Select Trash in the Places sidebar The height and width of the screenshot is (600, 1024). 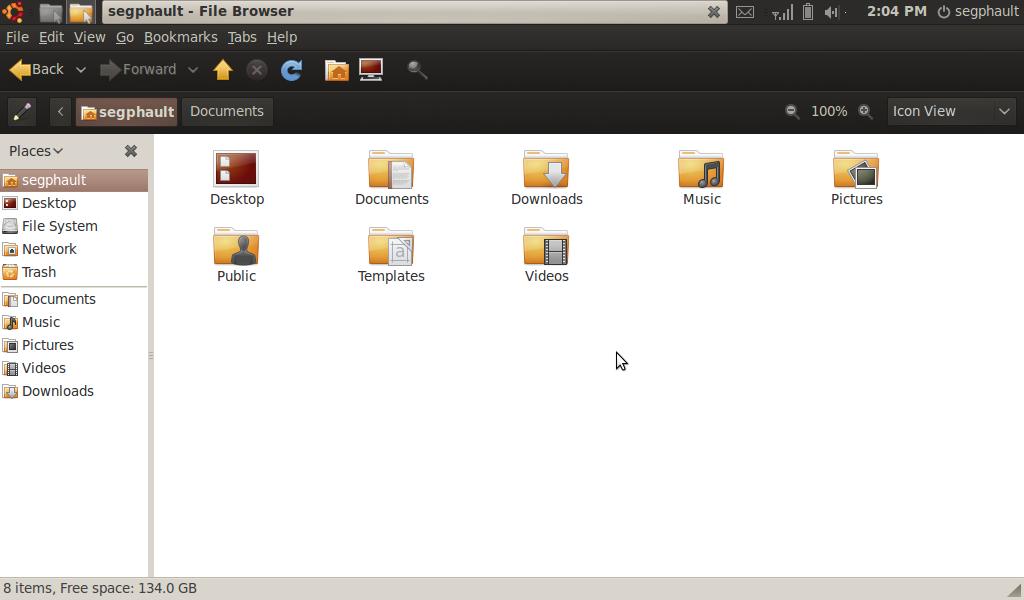point(39,272)
